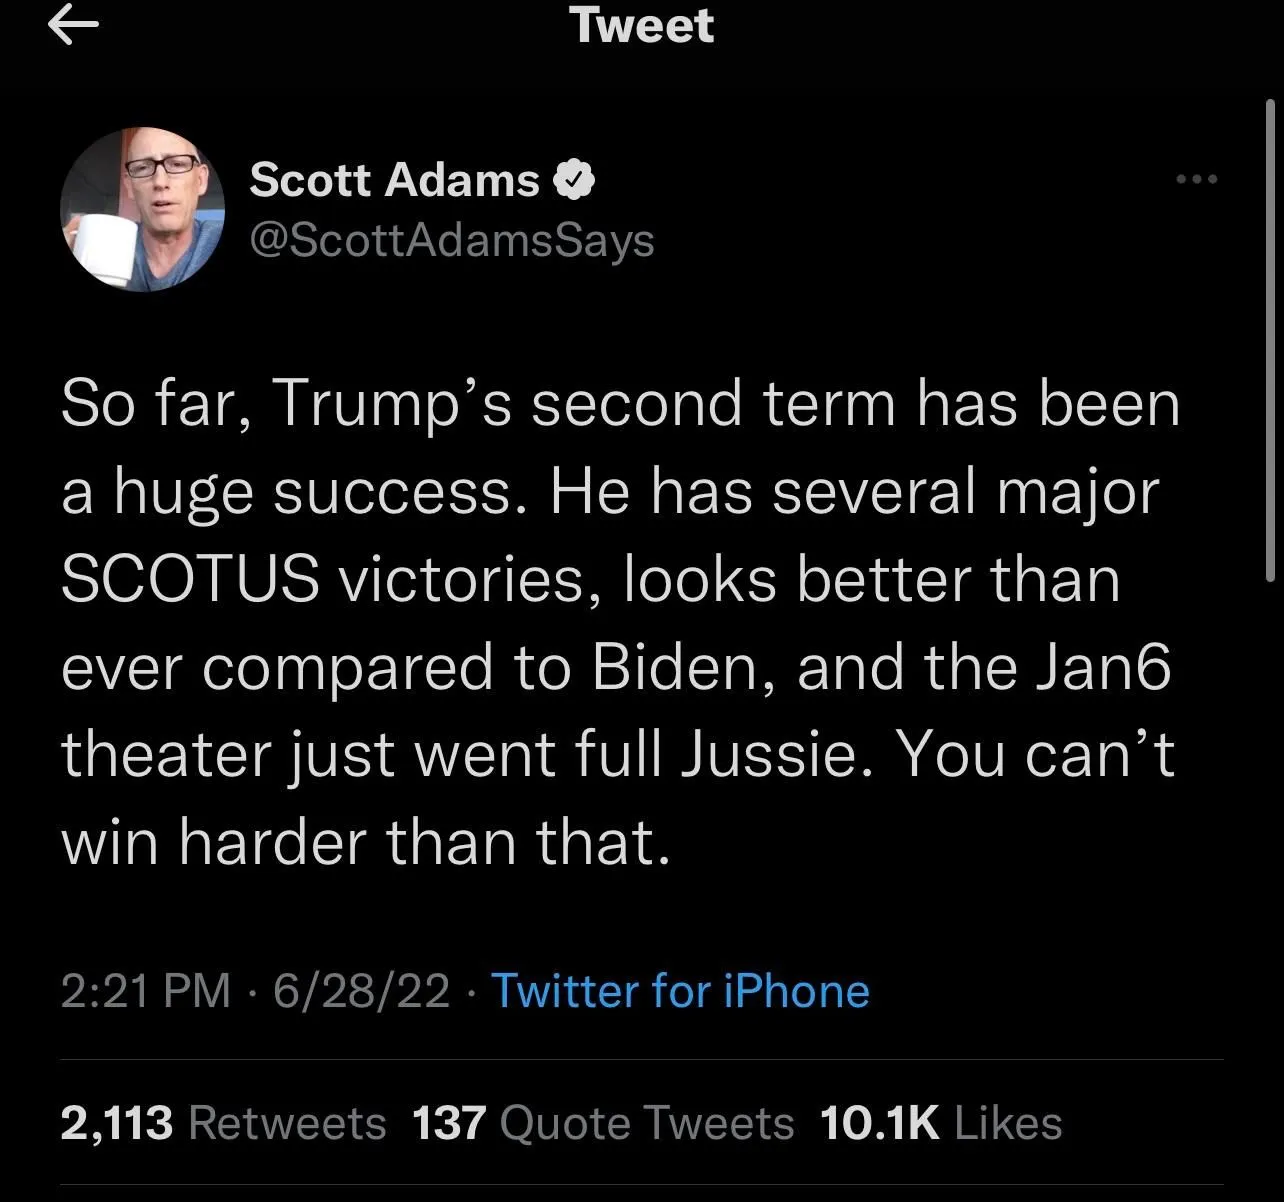Open the 137 Quote Tweets list

[603, 1123]
